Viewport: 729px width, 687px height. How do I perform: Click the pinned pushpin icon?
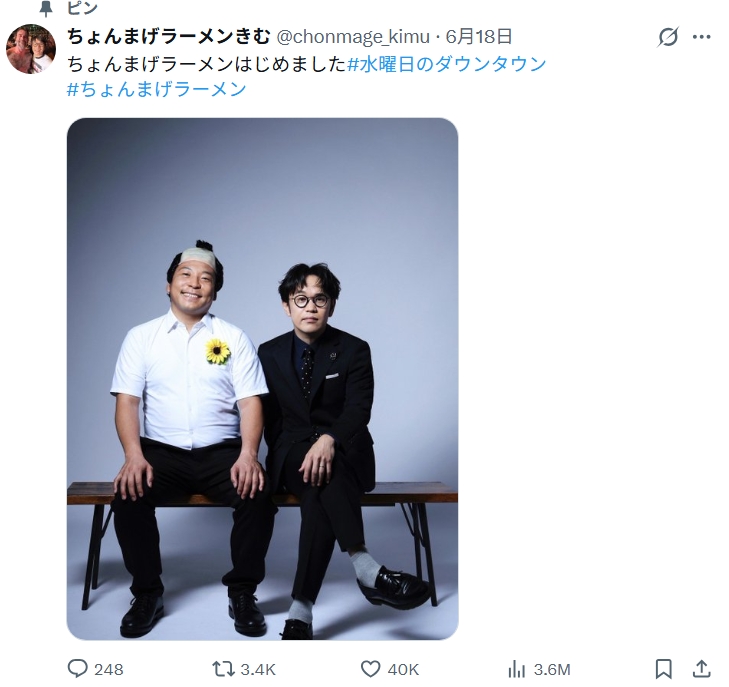pyautogui.click(x=46, y=8)
